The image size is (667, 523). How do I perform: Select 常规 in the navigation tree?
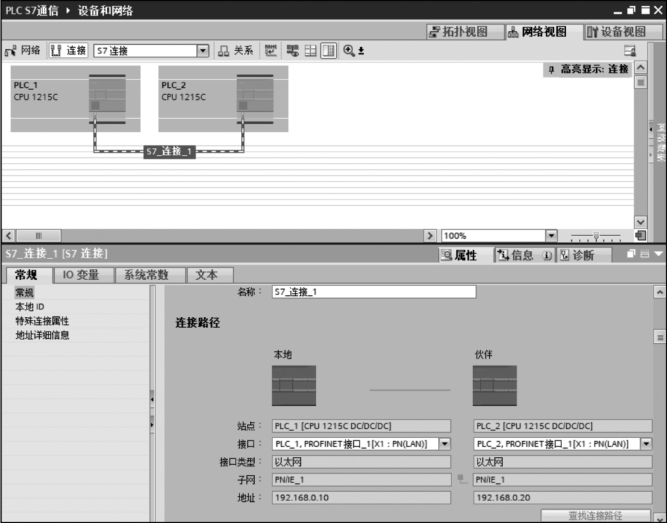tap(24, 292)
